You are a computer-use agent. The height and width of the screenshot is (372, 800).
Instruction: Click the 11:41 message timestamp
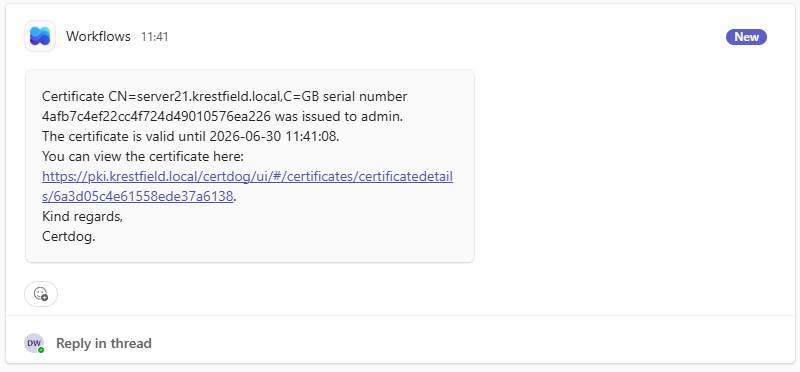155,37
